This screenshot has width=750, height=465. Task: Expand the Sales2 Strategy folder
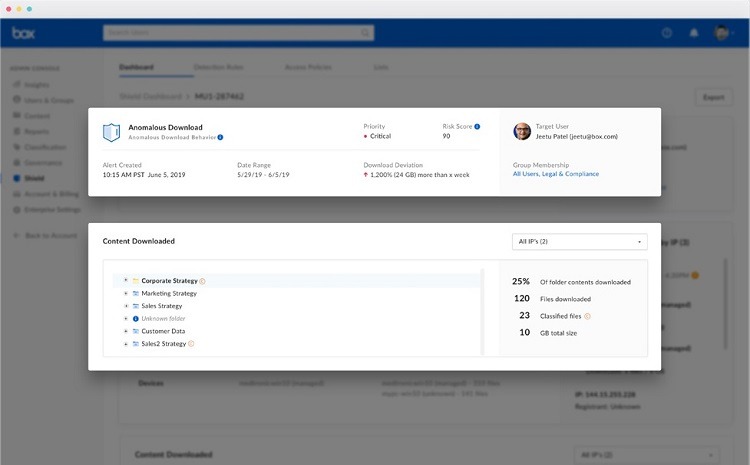126,343
